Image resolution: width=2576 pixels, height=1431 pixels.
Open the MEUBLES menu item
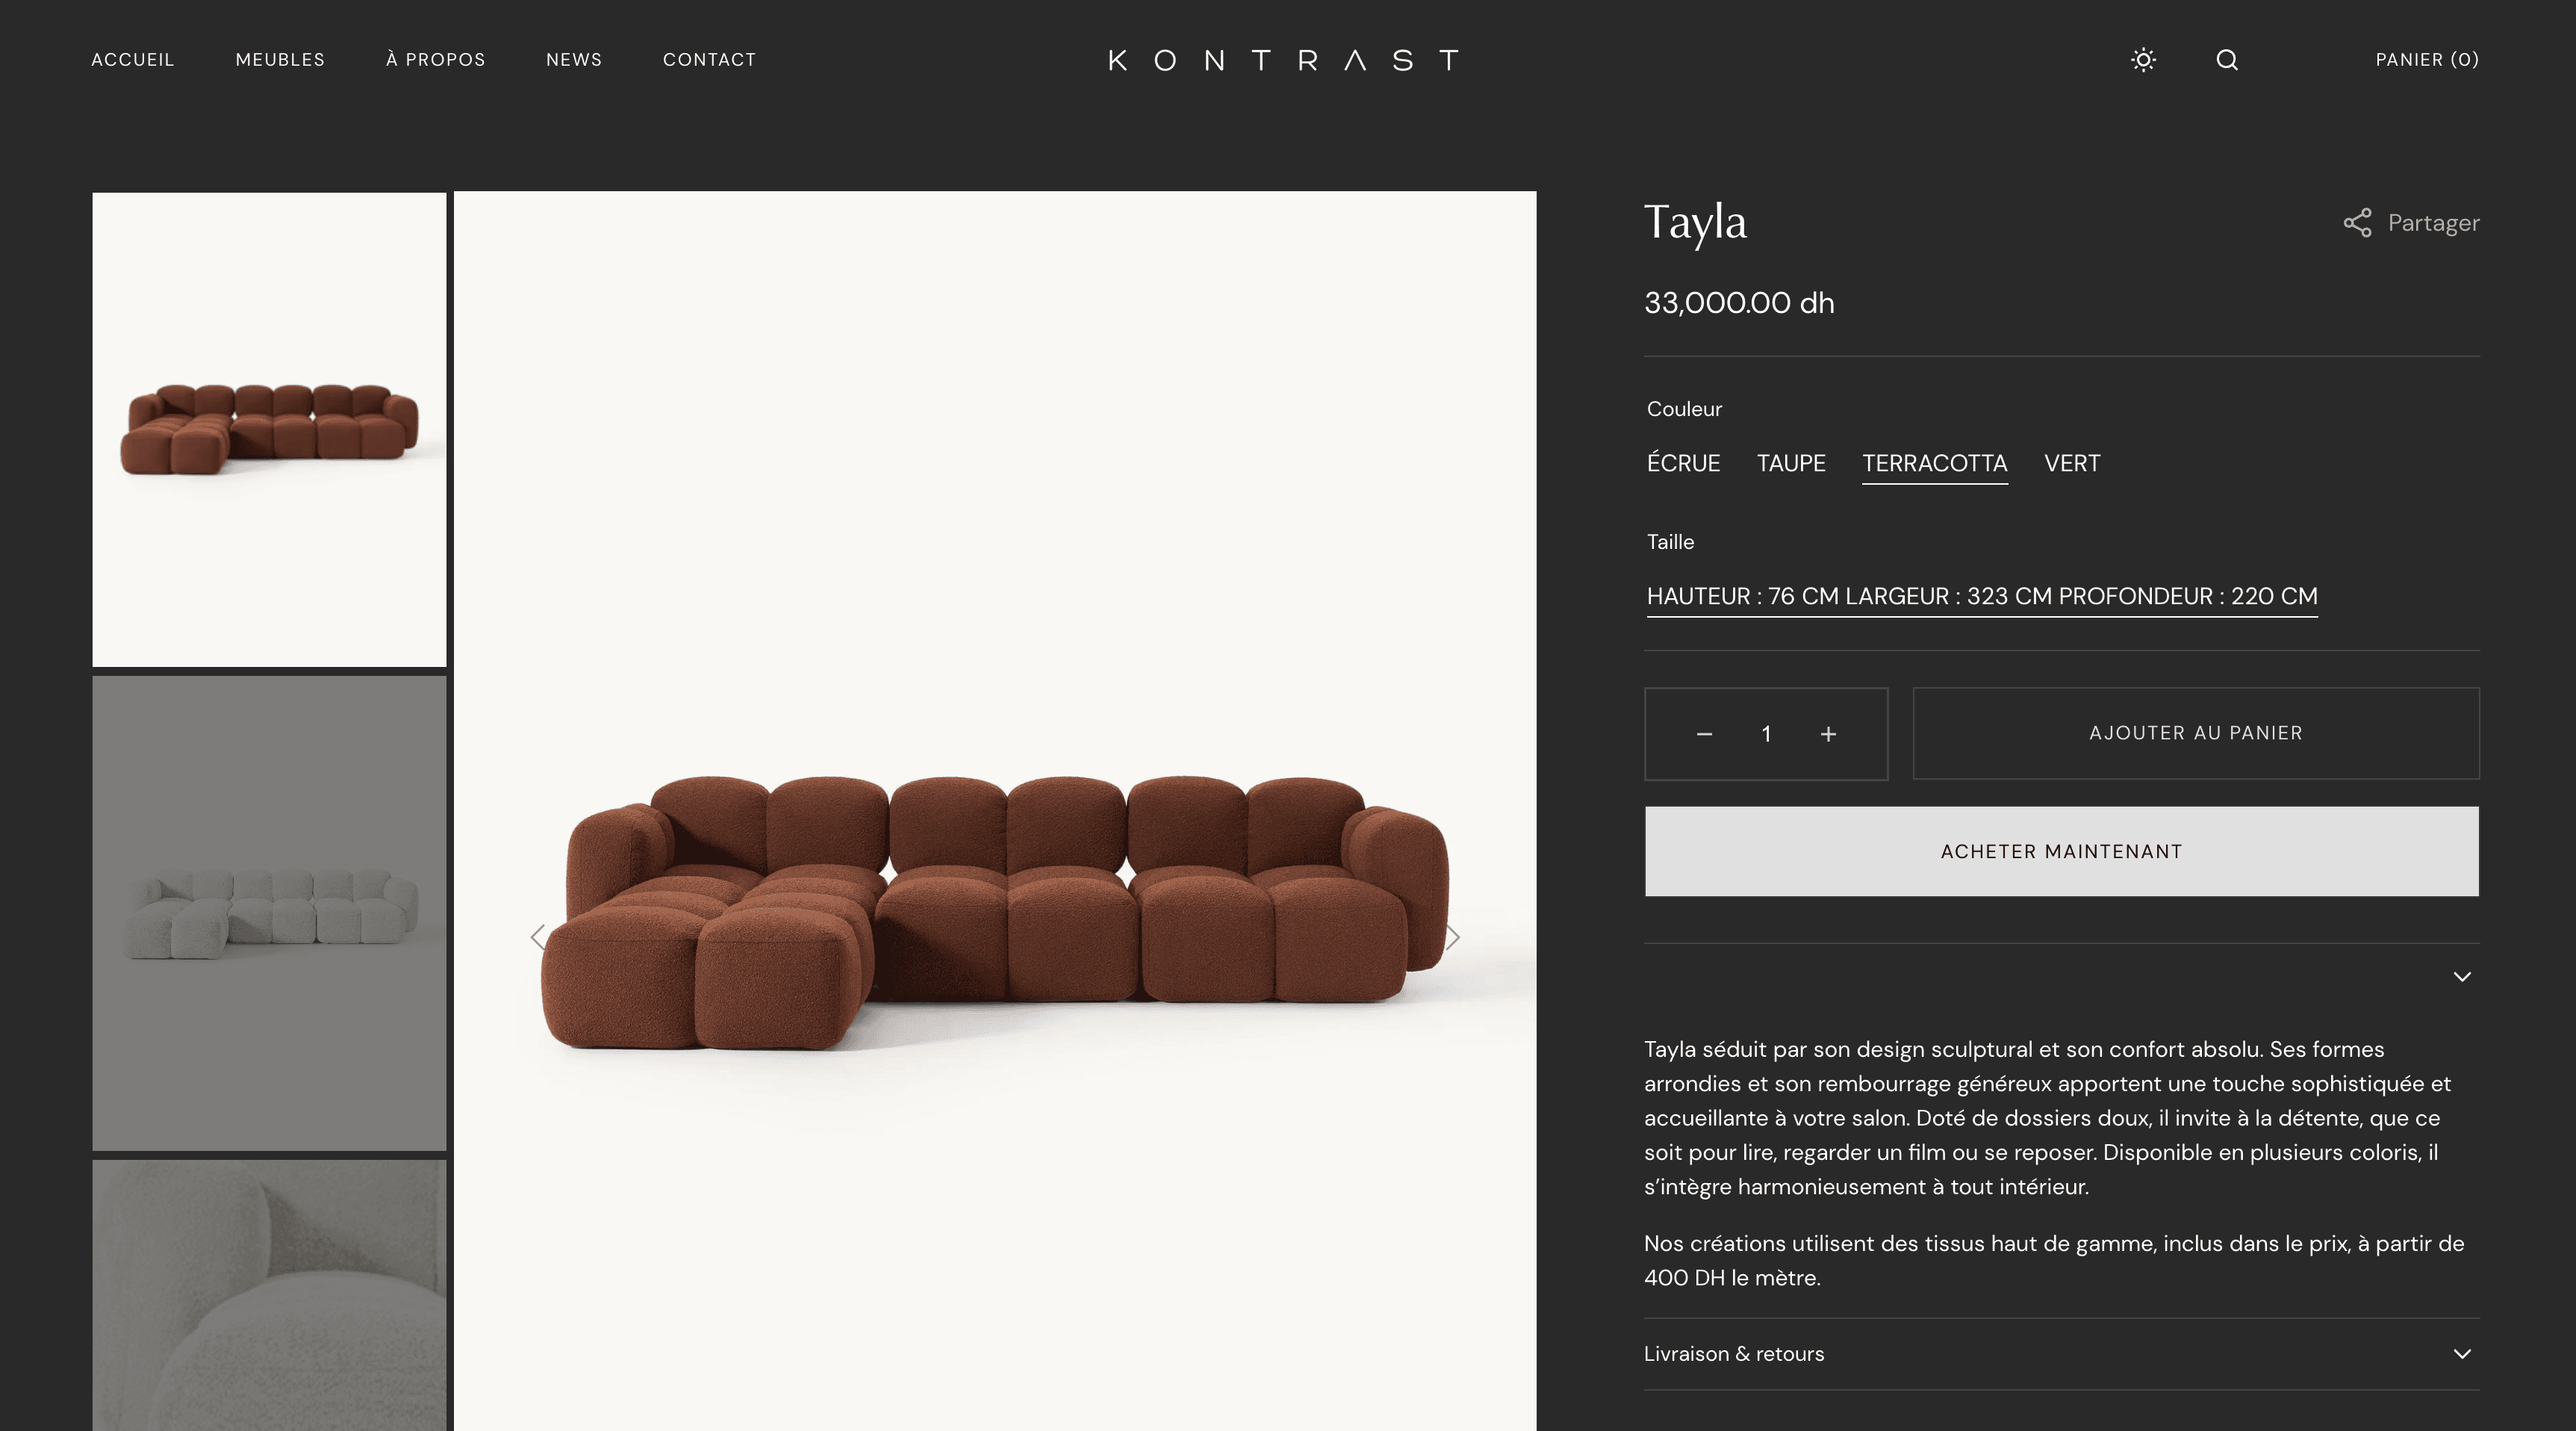[280, 60]
